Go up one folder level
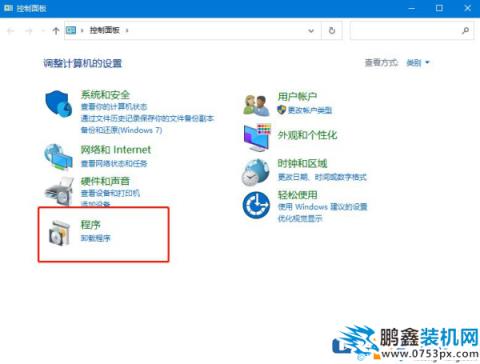The image size is (480, 364). 56,31
